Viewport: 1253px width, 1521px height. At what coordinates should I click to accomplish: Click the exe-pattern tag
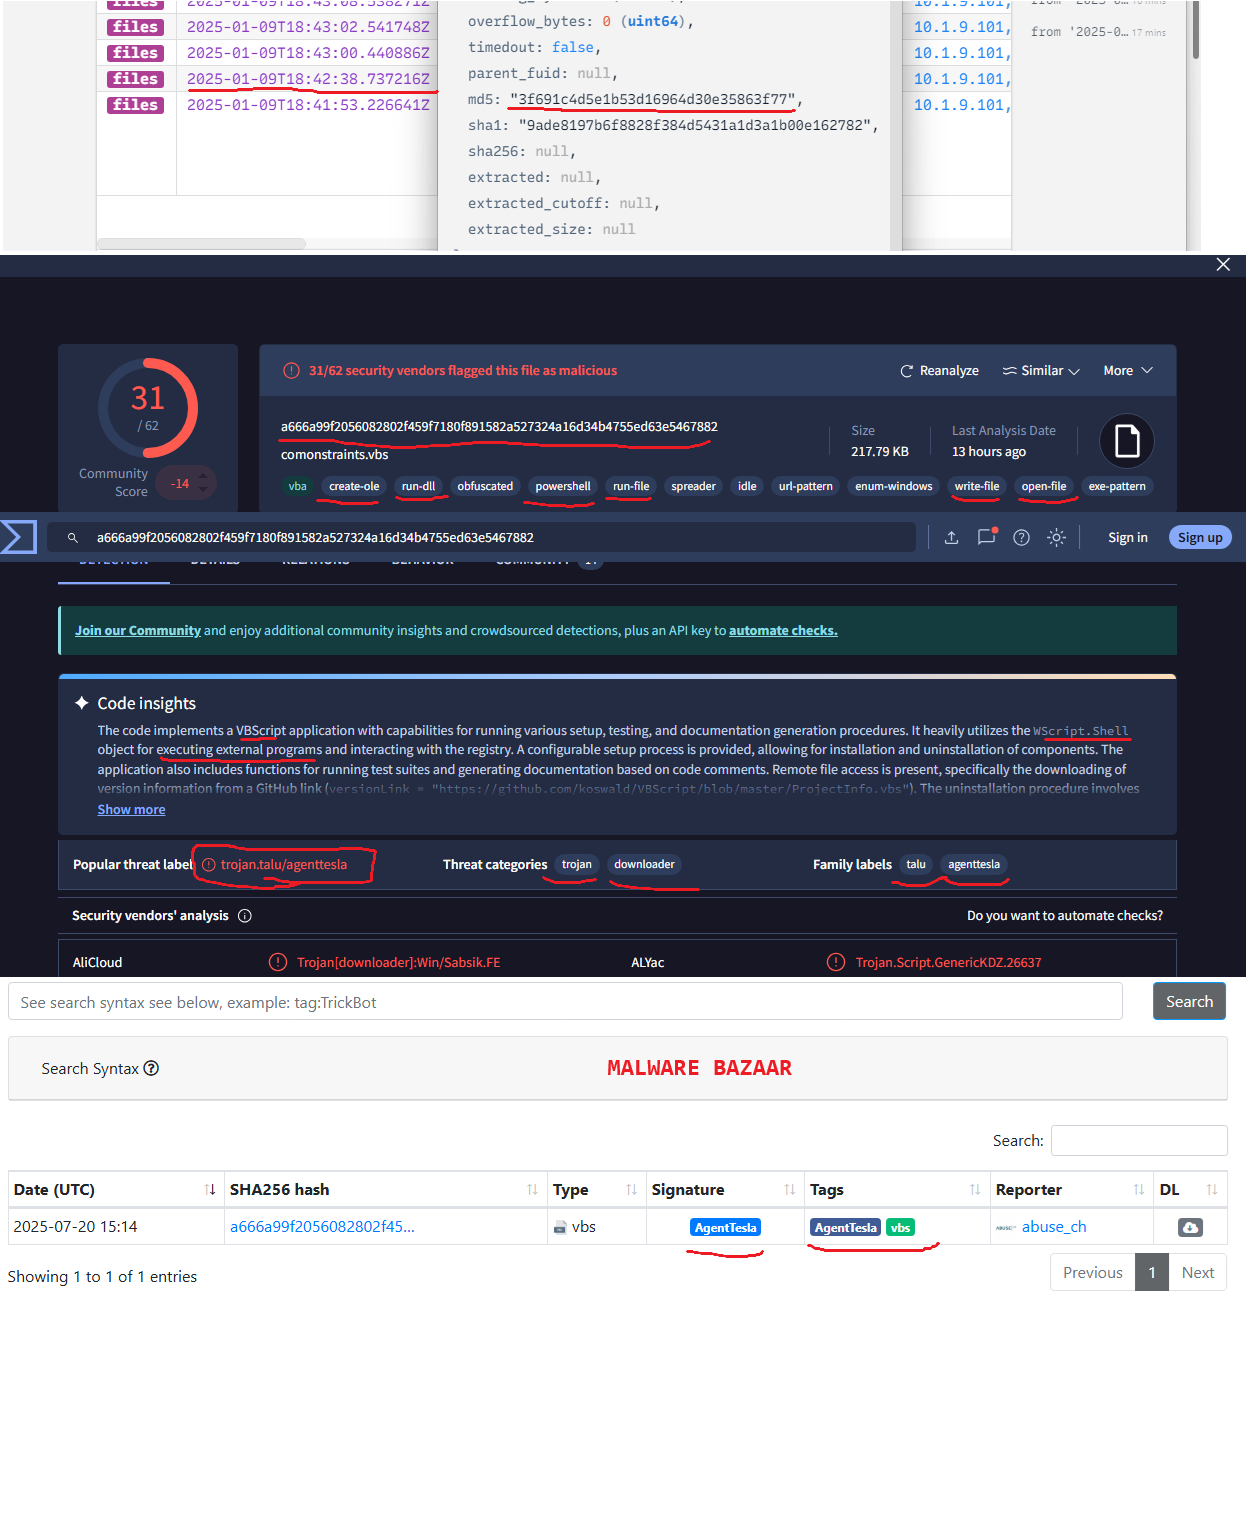pos(1117,487)
